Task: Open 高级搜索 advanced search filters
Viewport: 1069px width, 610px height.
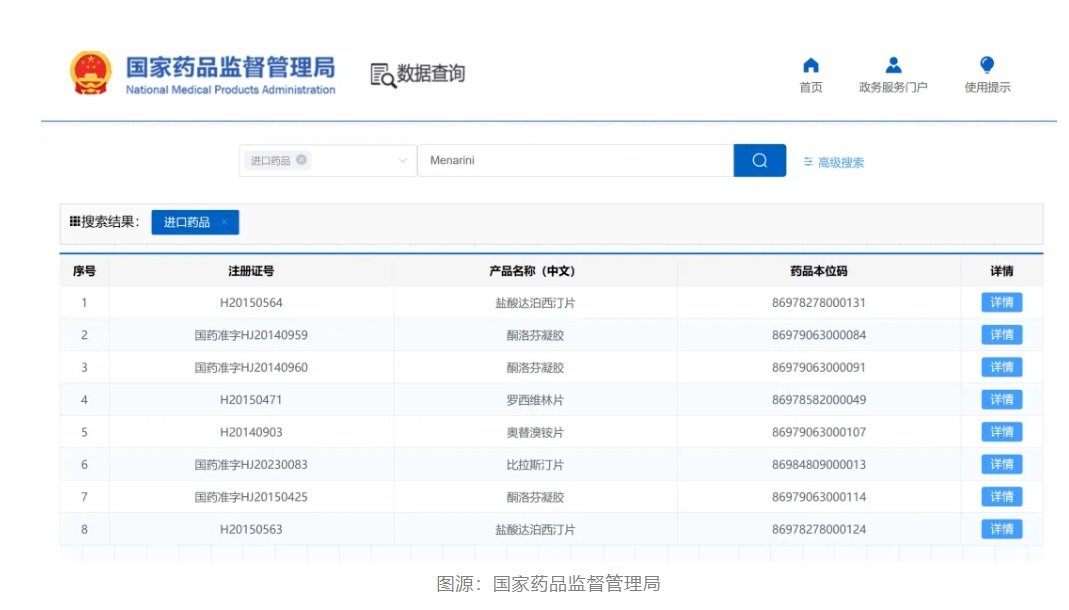Action: click(x=834, y=162)
